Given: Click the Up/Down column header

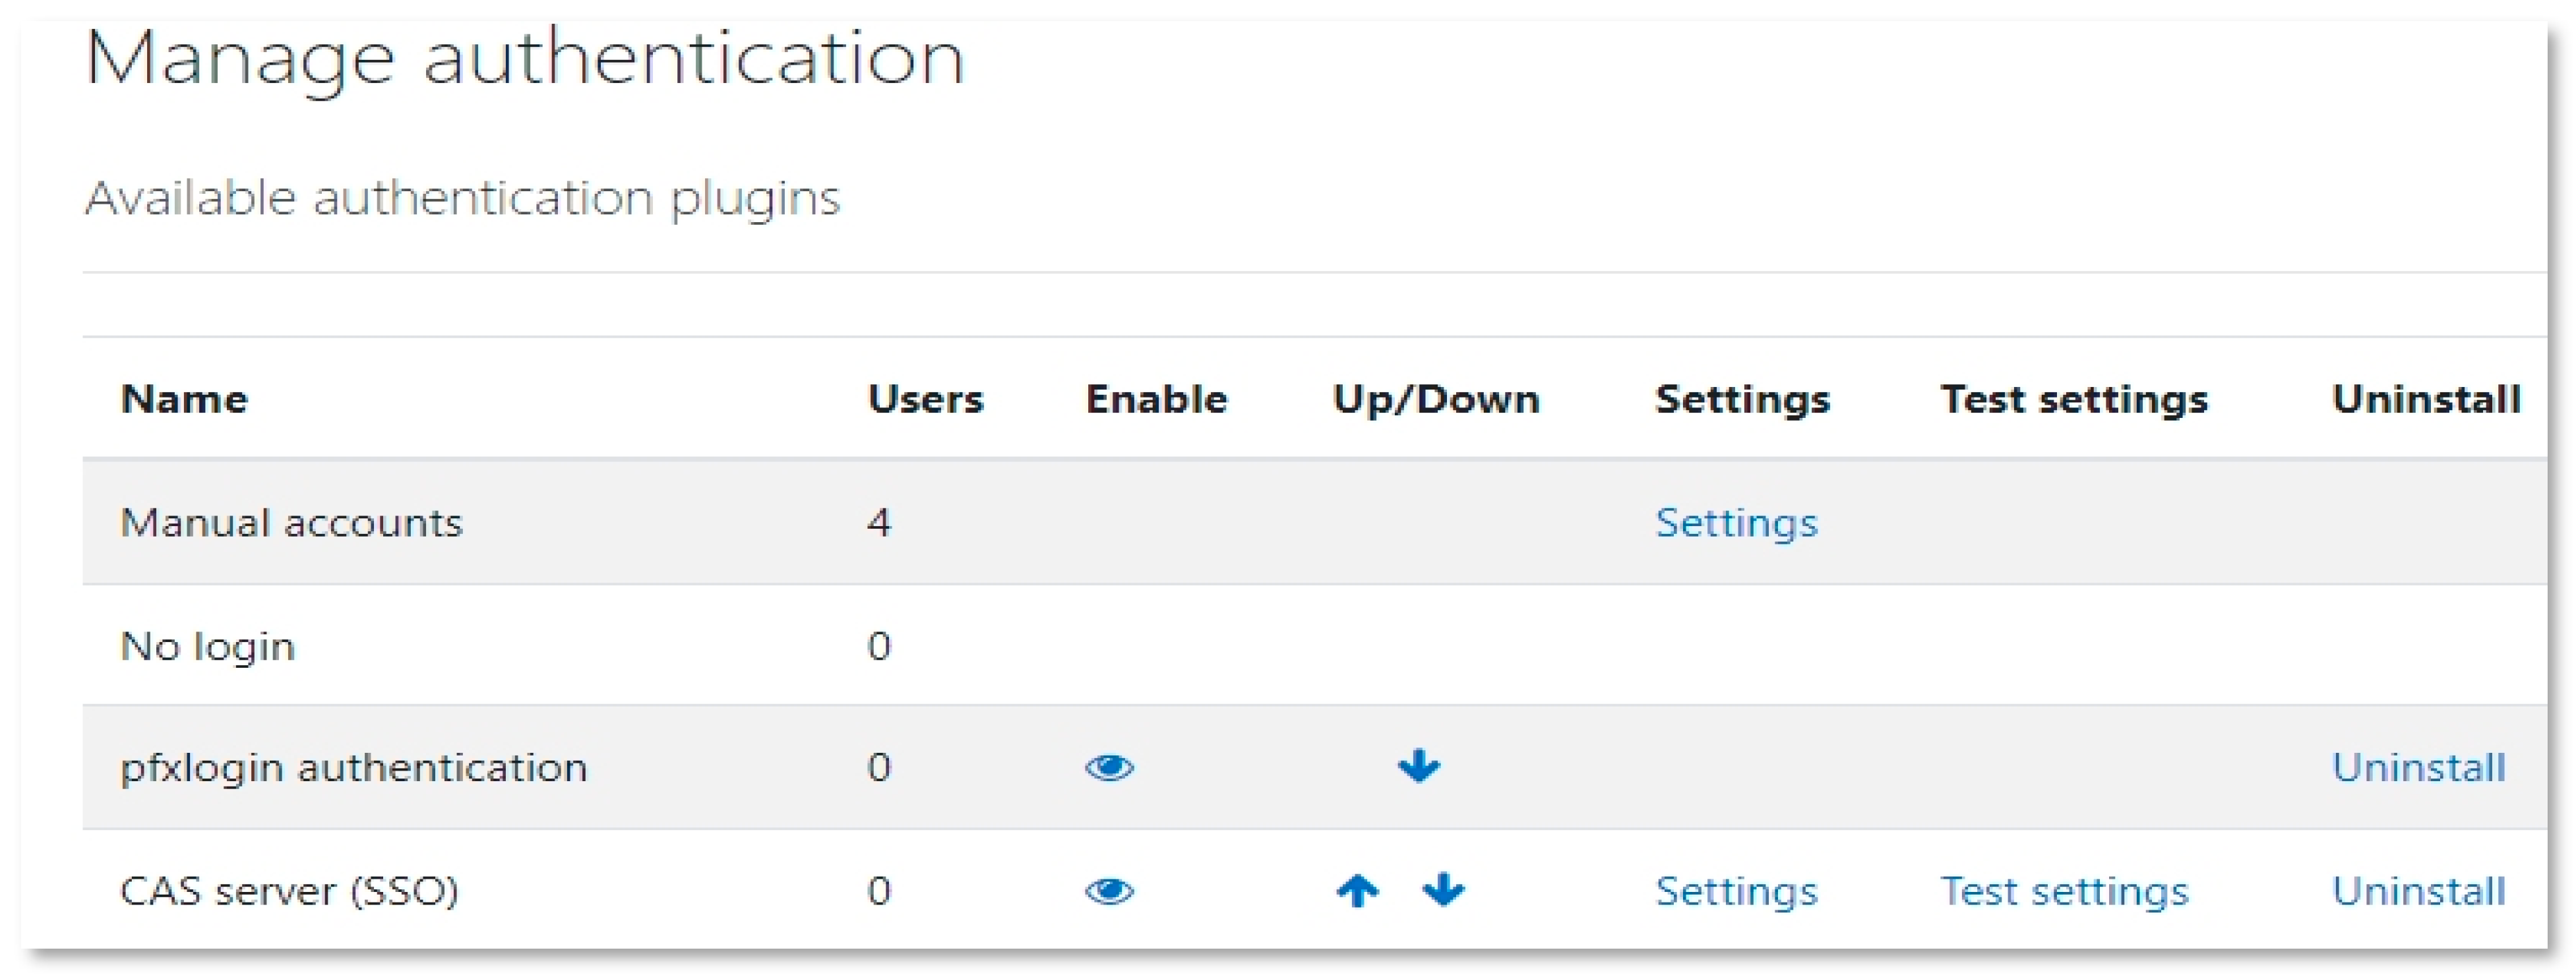Looking at the screenshot, I should [x=1436, y=399].
